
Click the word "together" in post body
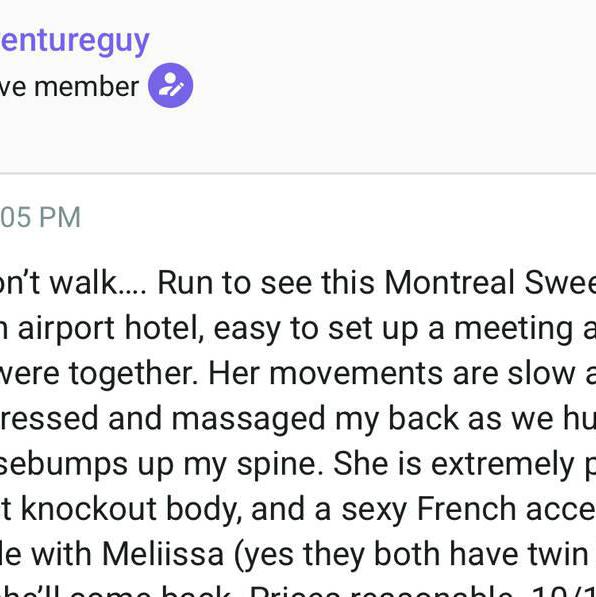[133, 374]
